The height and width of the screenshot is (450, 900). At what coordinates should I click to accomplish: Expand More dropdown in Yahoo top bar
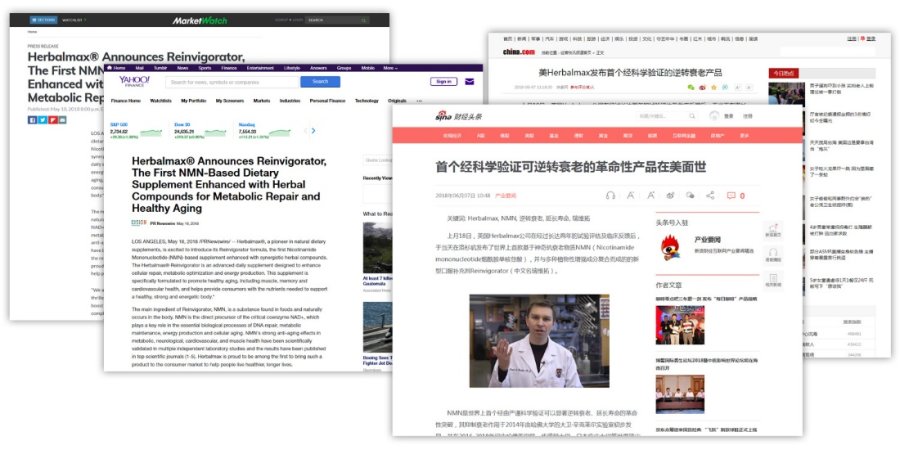390,68
